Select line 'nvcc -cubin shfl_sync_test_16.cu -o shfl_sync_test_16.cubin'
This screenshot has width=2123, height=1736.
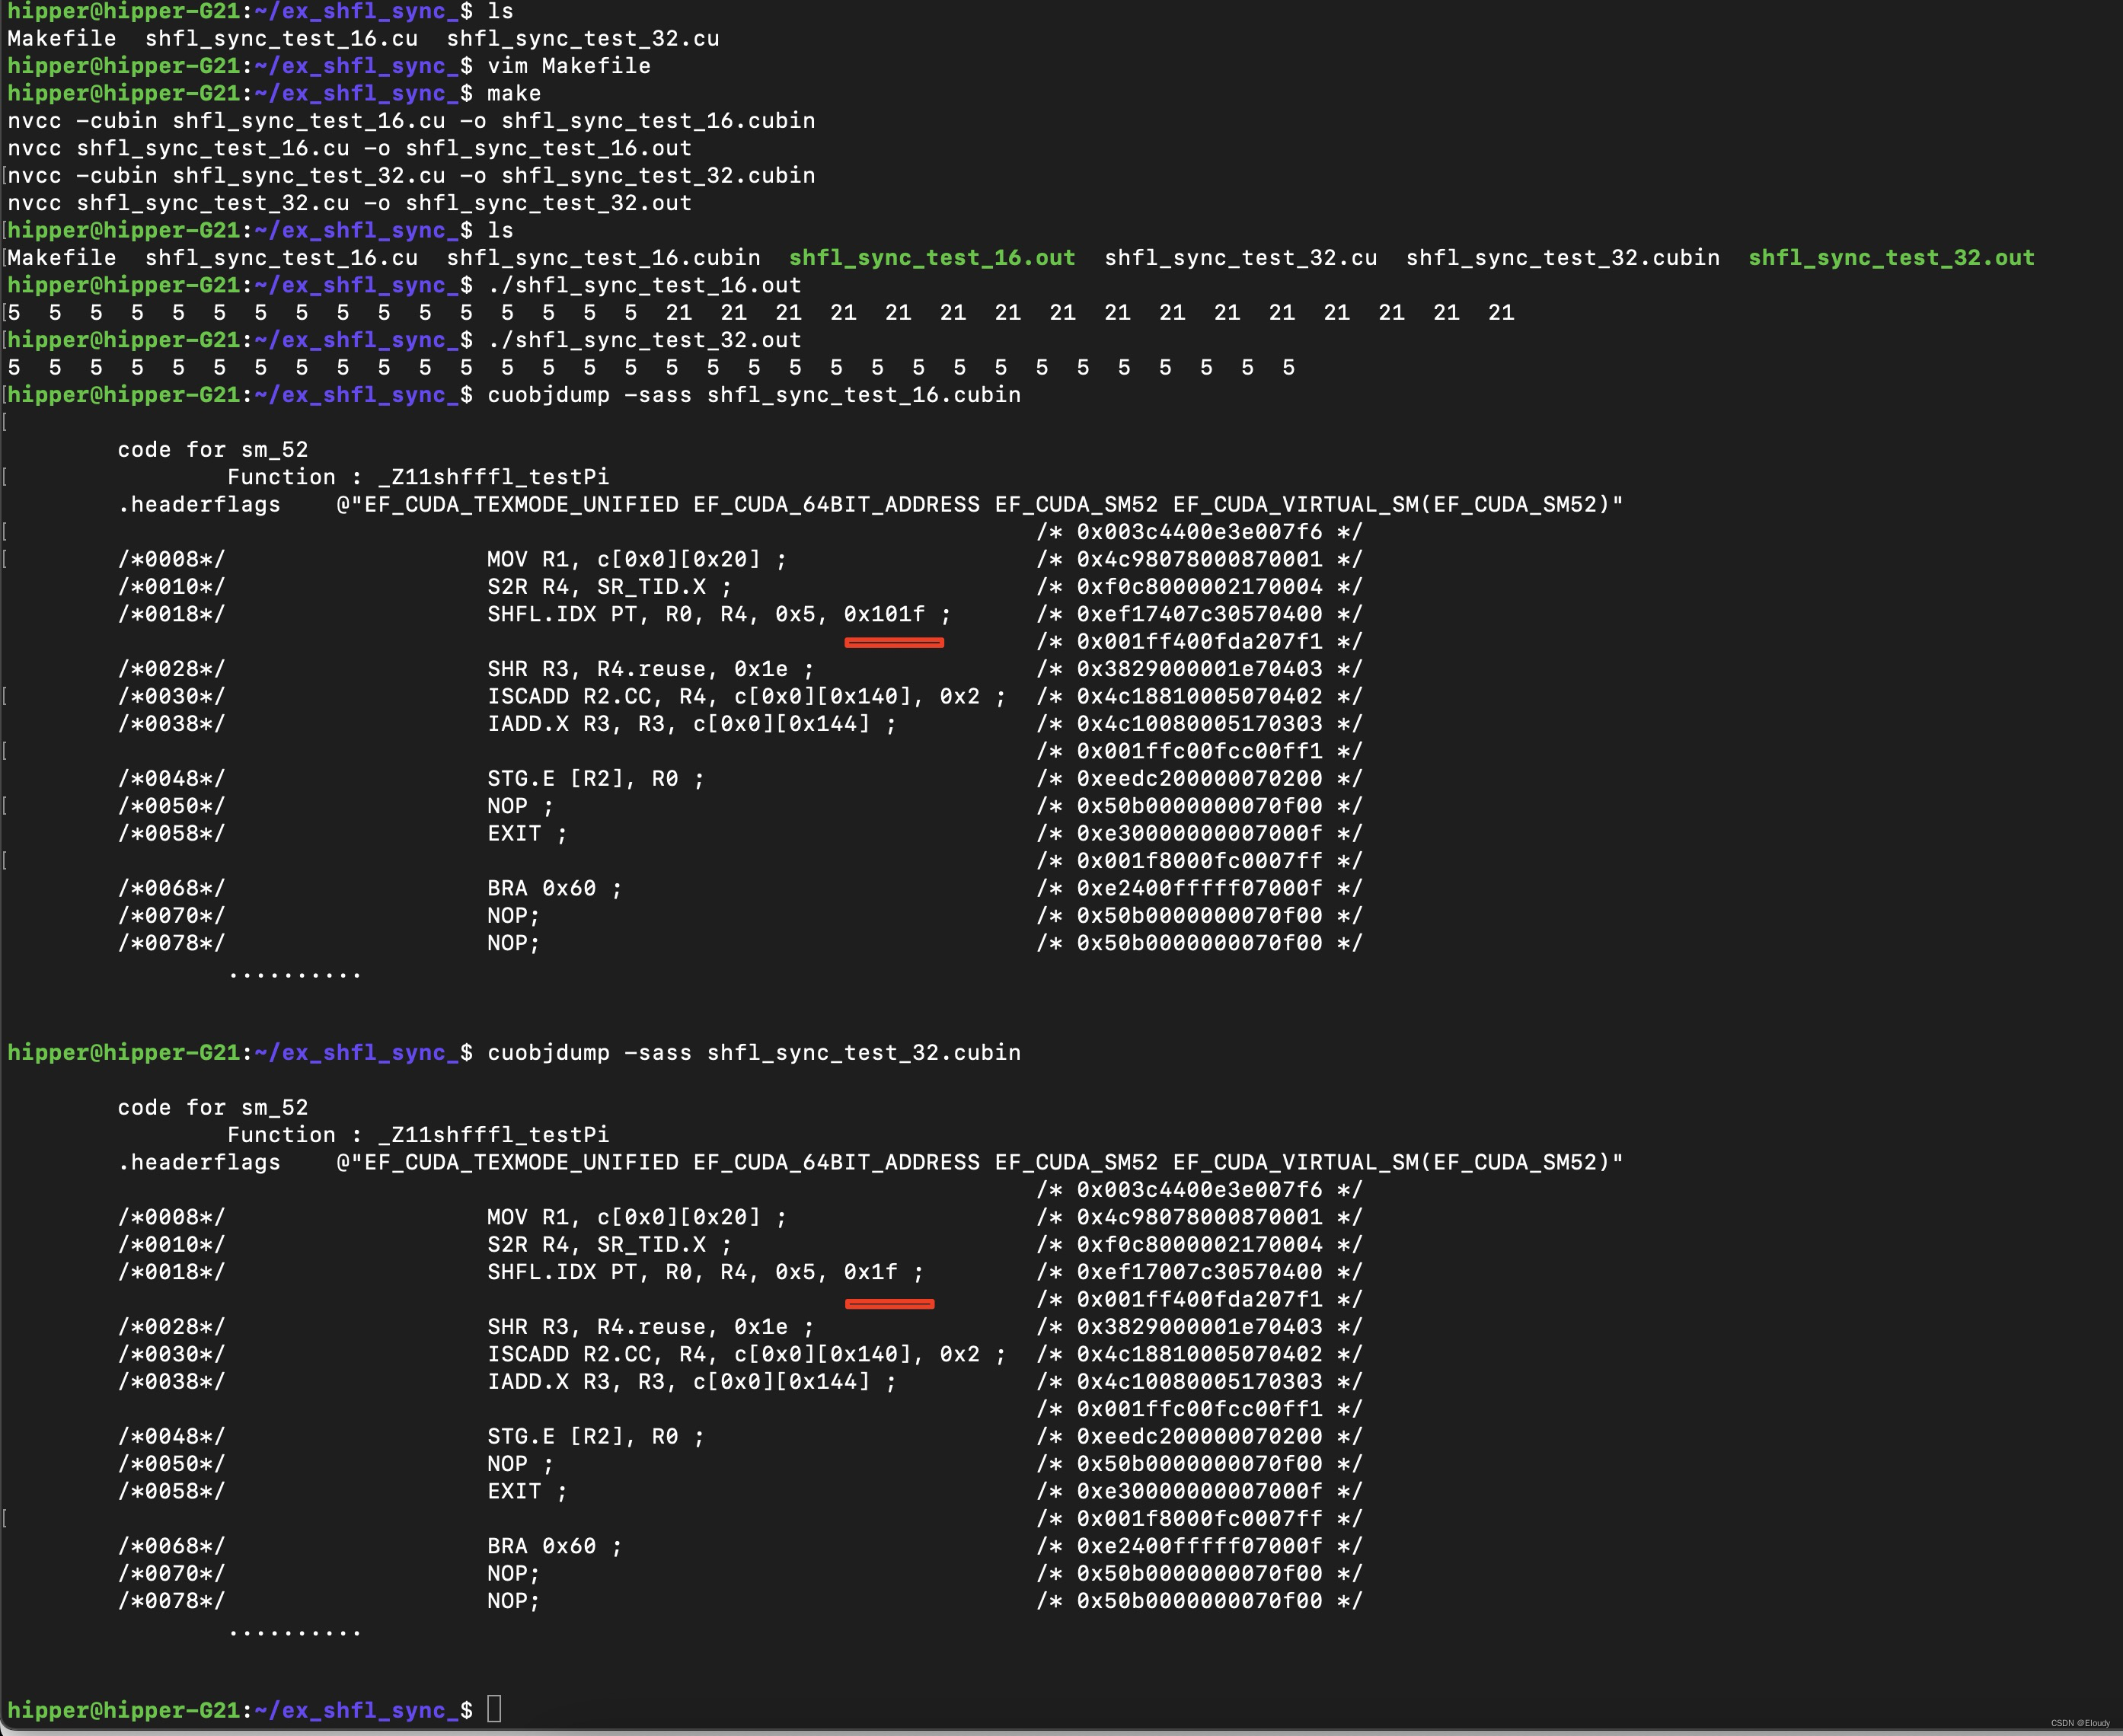[x=411, y=121]
